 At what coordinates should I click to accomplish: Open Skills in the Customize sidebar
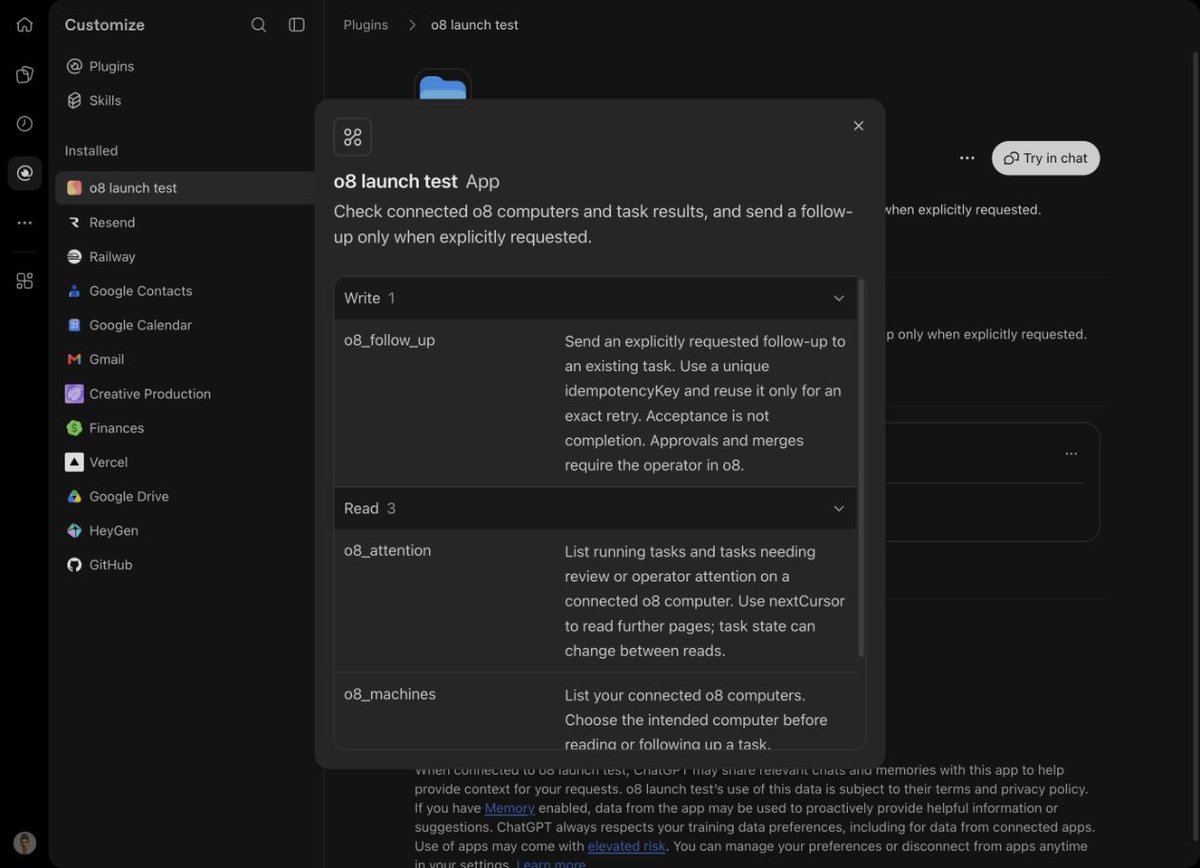tap(94, 100)
